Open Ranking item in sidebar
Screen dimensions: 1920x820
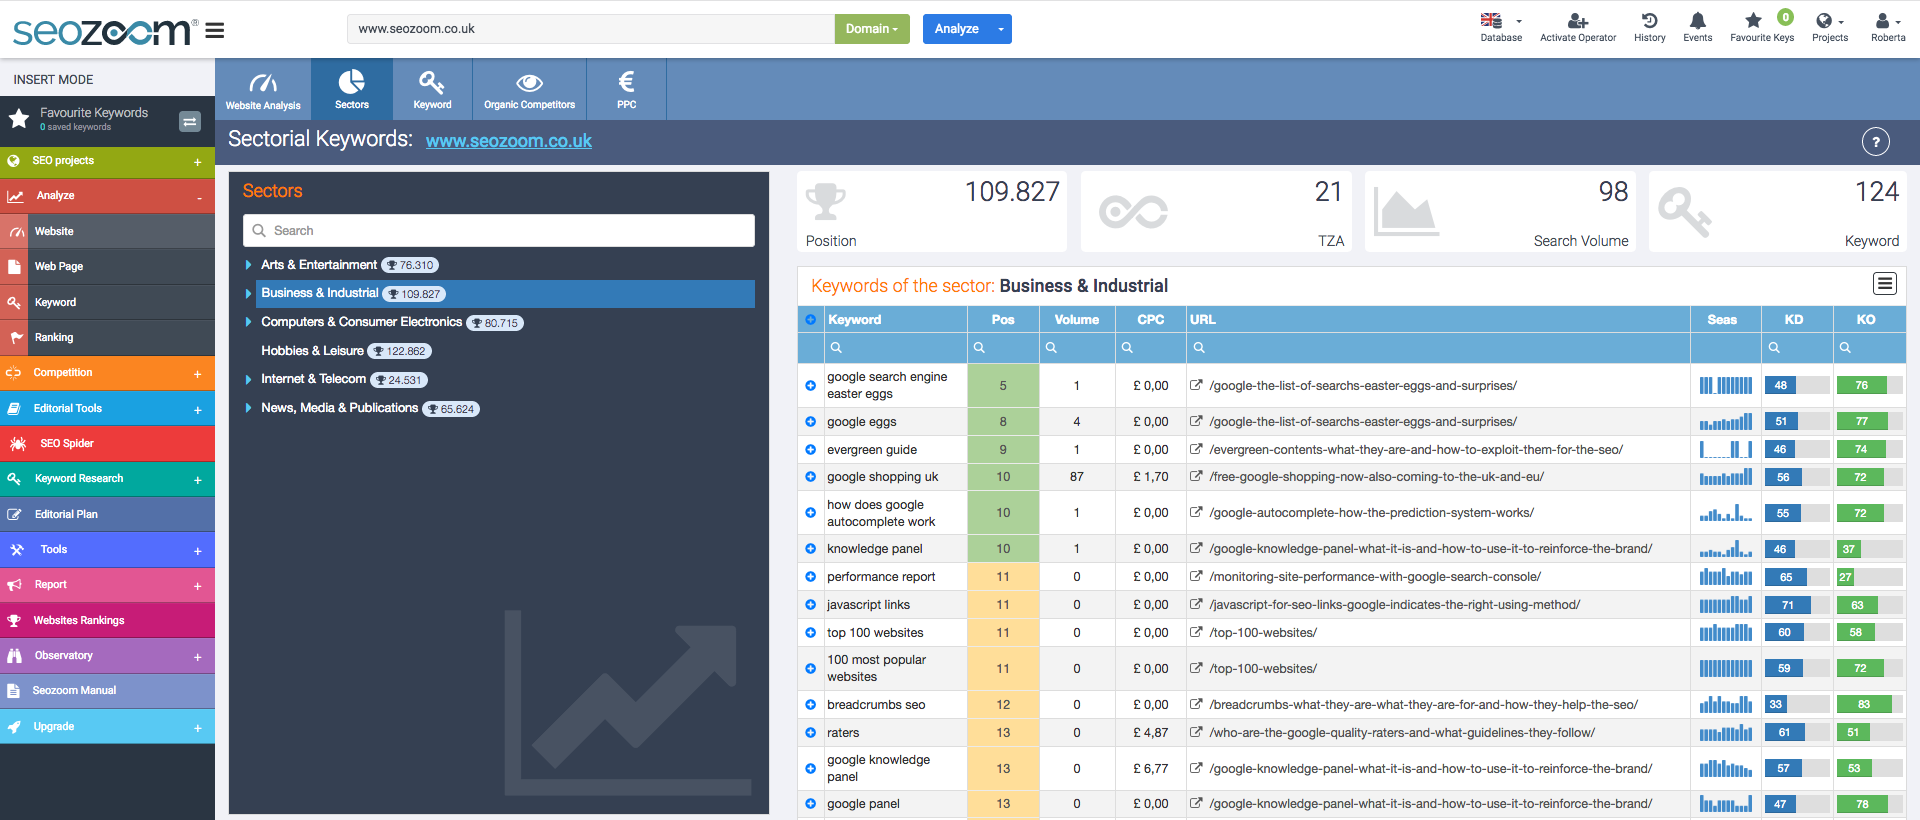pos(107,338)
